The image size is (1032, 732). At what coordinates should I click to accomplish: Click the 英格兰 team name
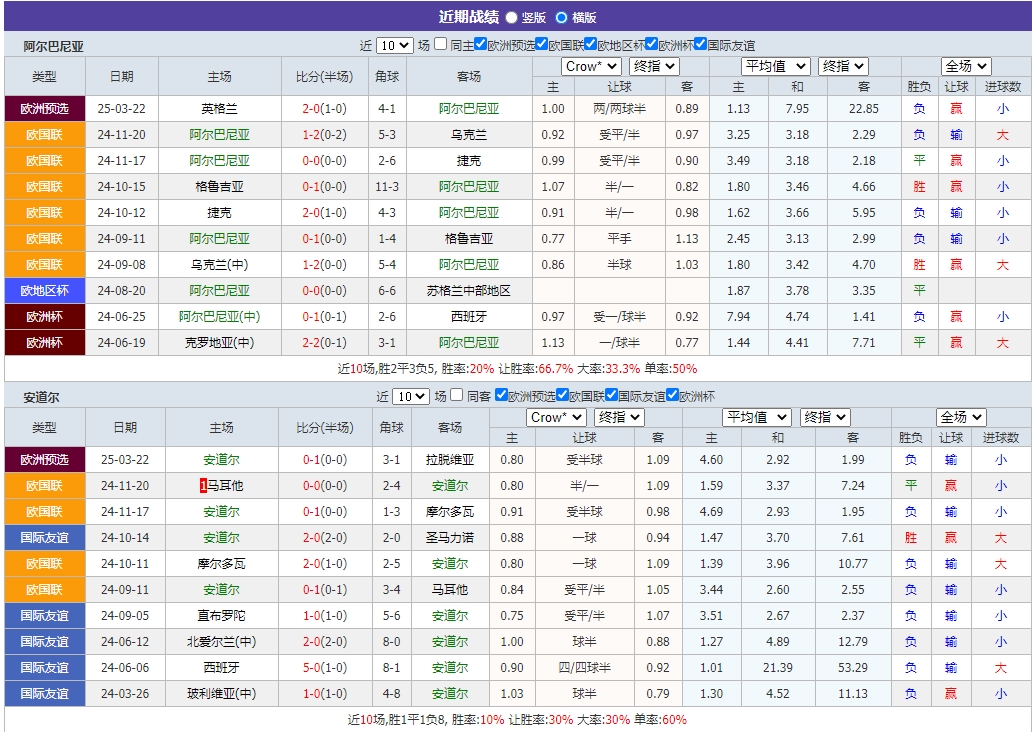(x=217, y=108)
